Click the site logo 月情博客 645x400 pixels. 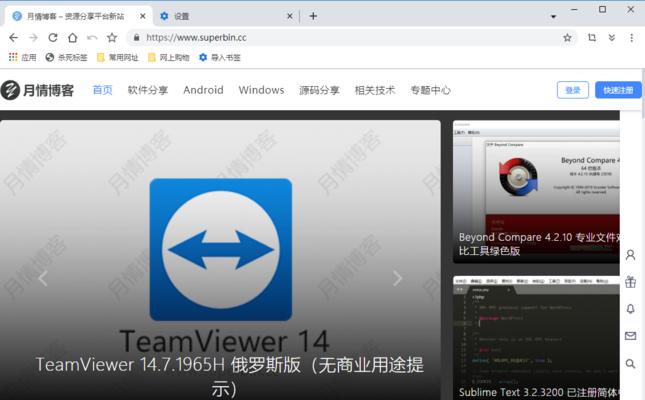[x=37, y=90]
